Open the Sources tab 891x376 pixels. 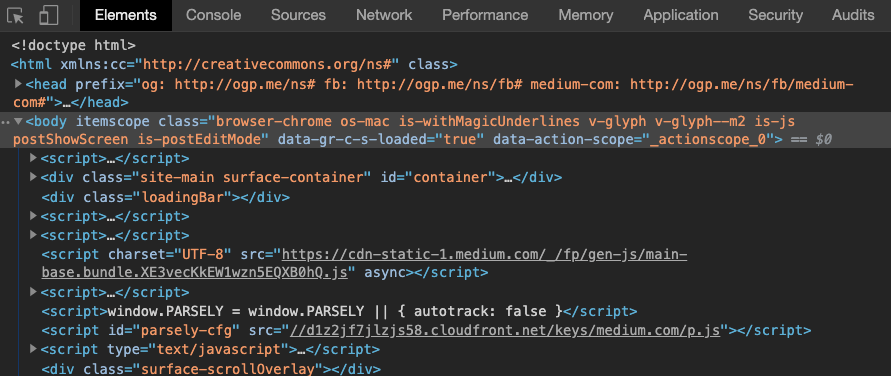click(x=298, y=15)
